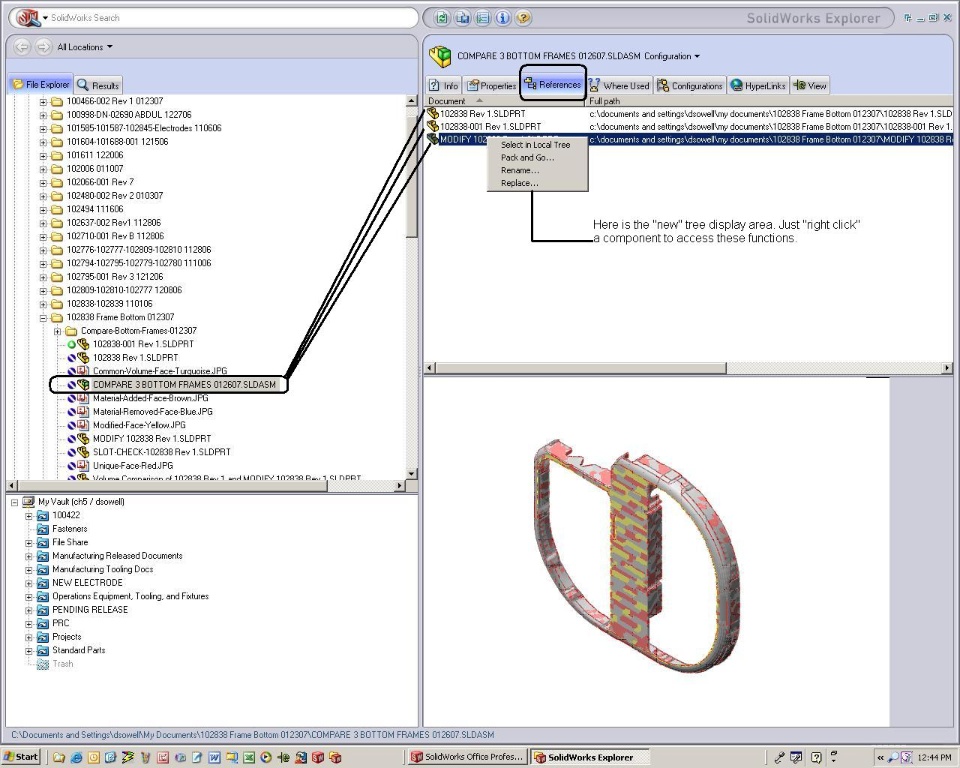Launch Microsoft Excel from the quick launch bar

[x=249, y=758]
